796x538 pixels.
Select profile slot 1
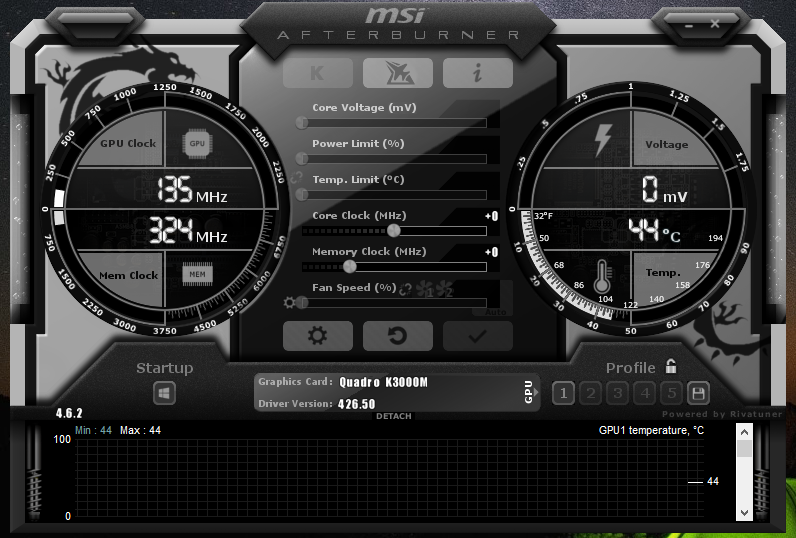[x=563, y=393]
